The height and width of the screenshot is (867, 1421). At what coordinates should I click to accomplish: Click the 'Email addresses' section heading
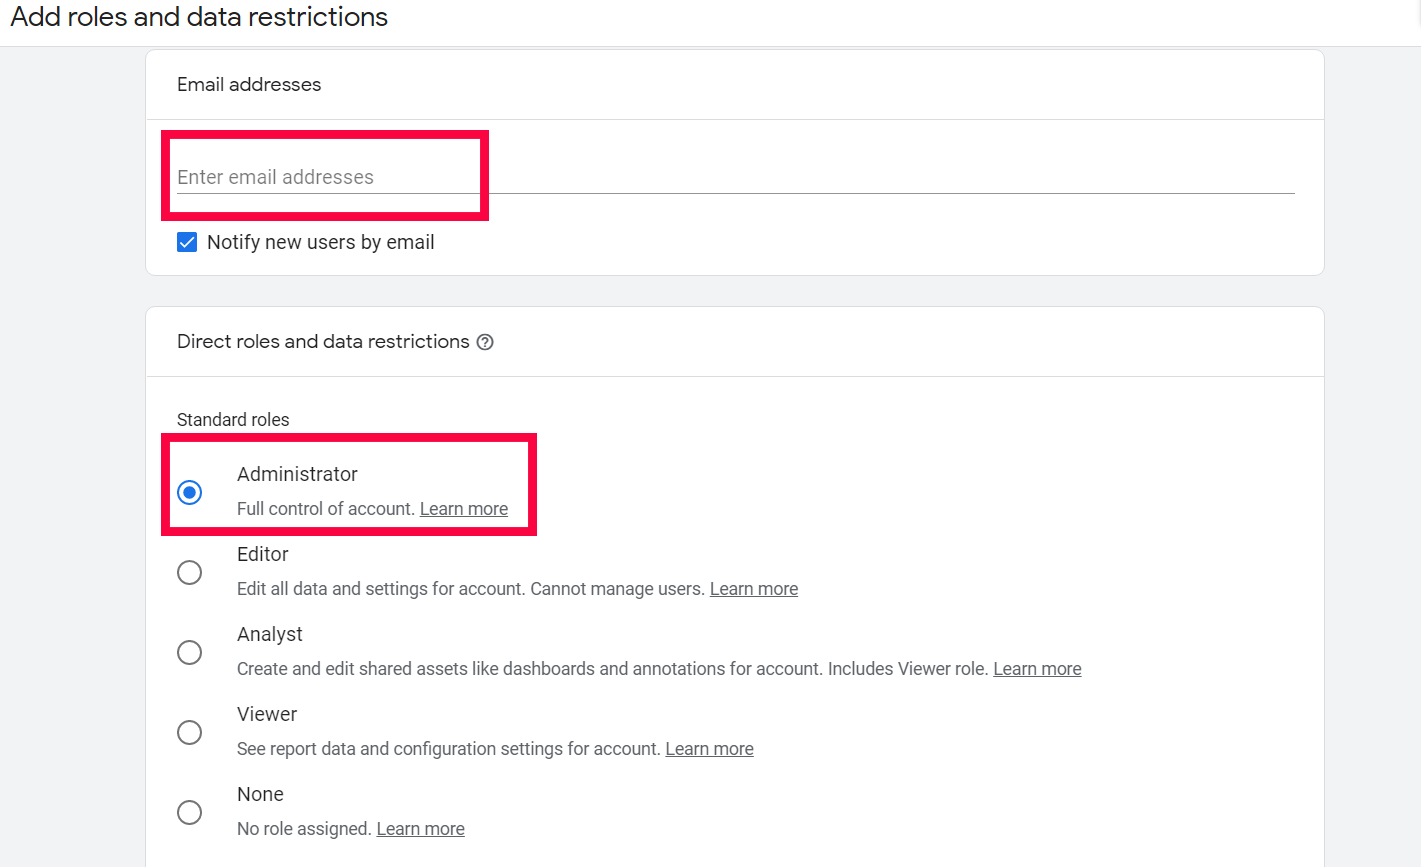click(249, 85)
